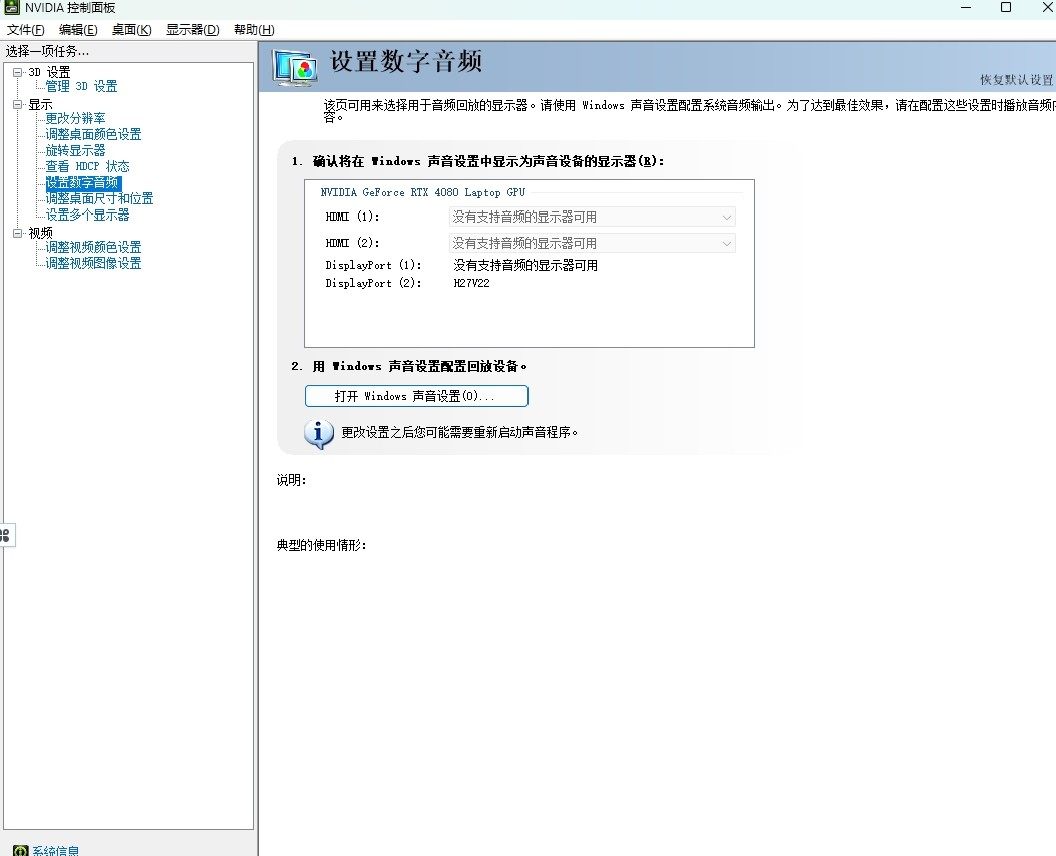Open the HDMI (1) display dropdown

(592, 217)
